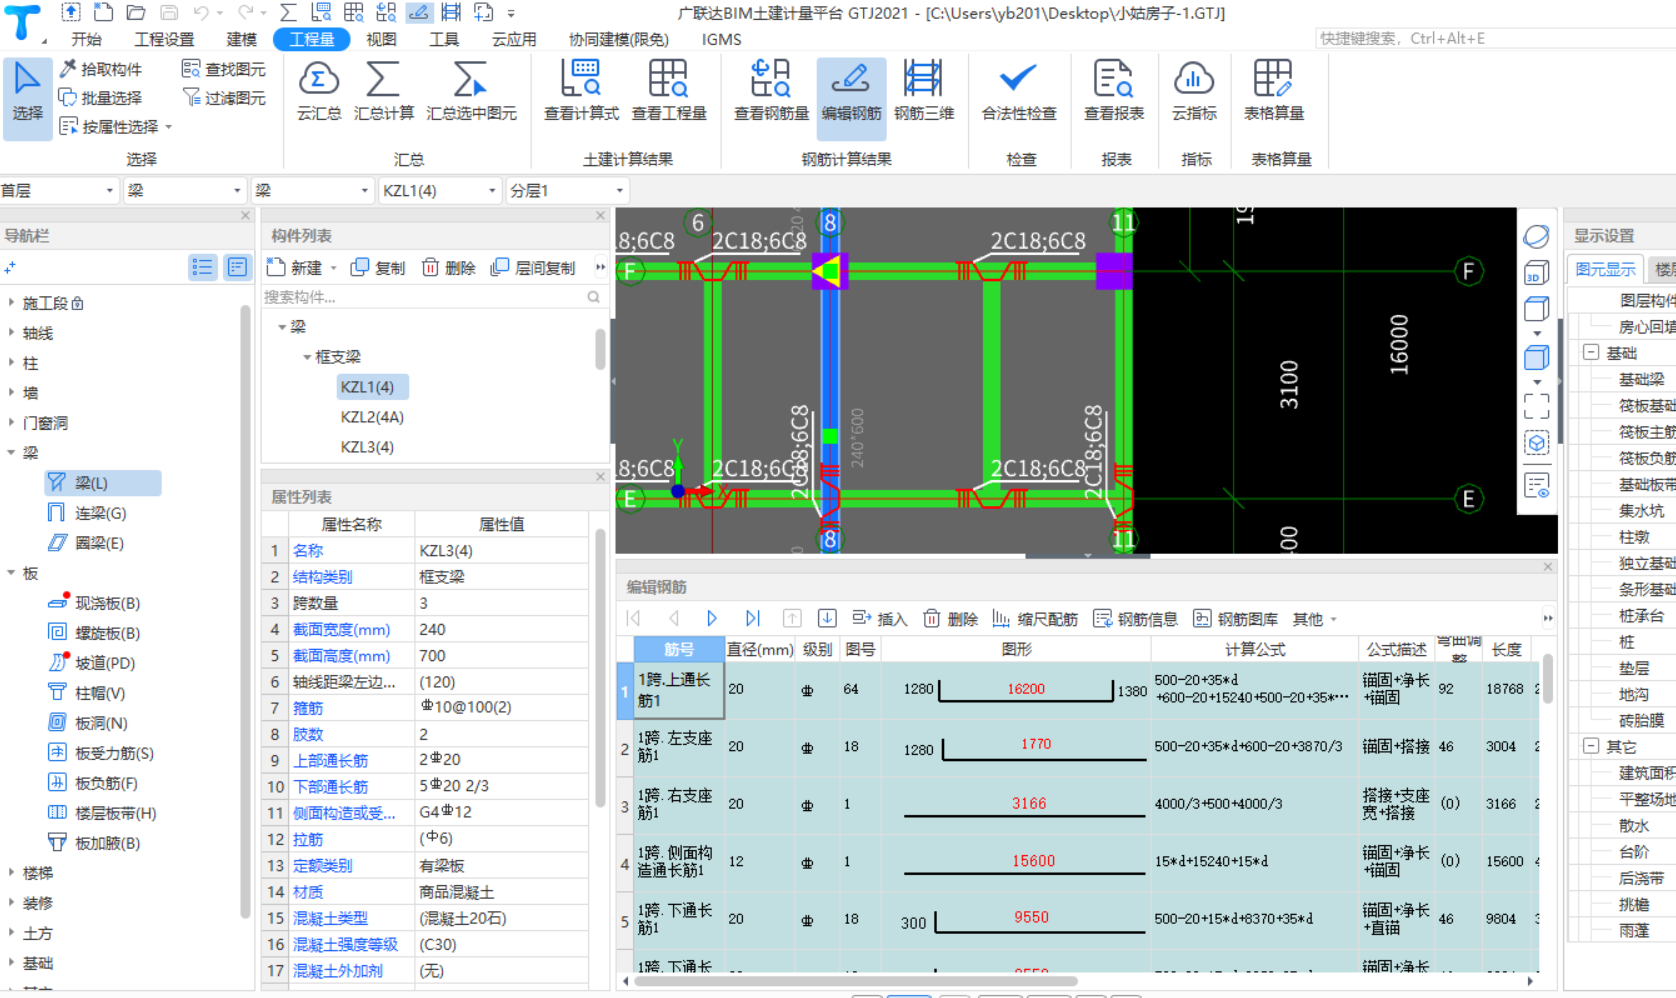The image size is (1676, 998).
Task: Click the 汇总计算 sigma icon
Action: tap(383, 90)
